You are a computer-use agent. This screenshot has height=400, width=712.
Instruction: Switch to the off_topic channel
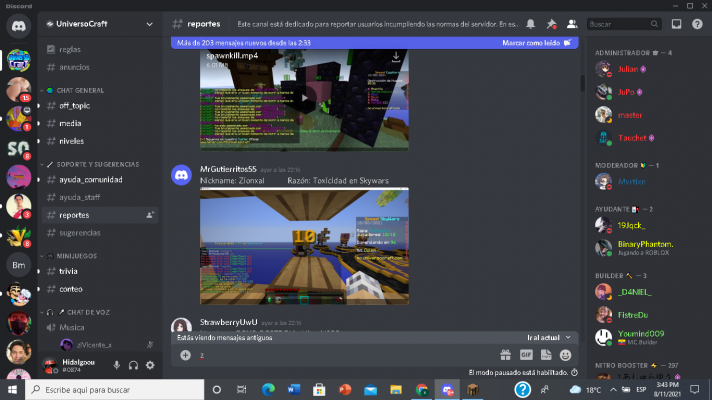[75, 106]
